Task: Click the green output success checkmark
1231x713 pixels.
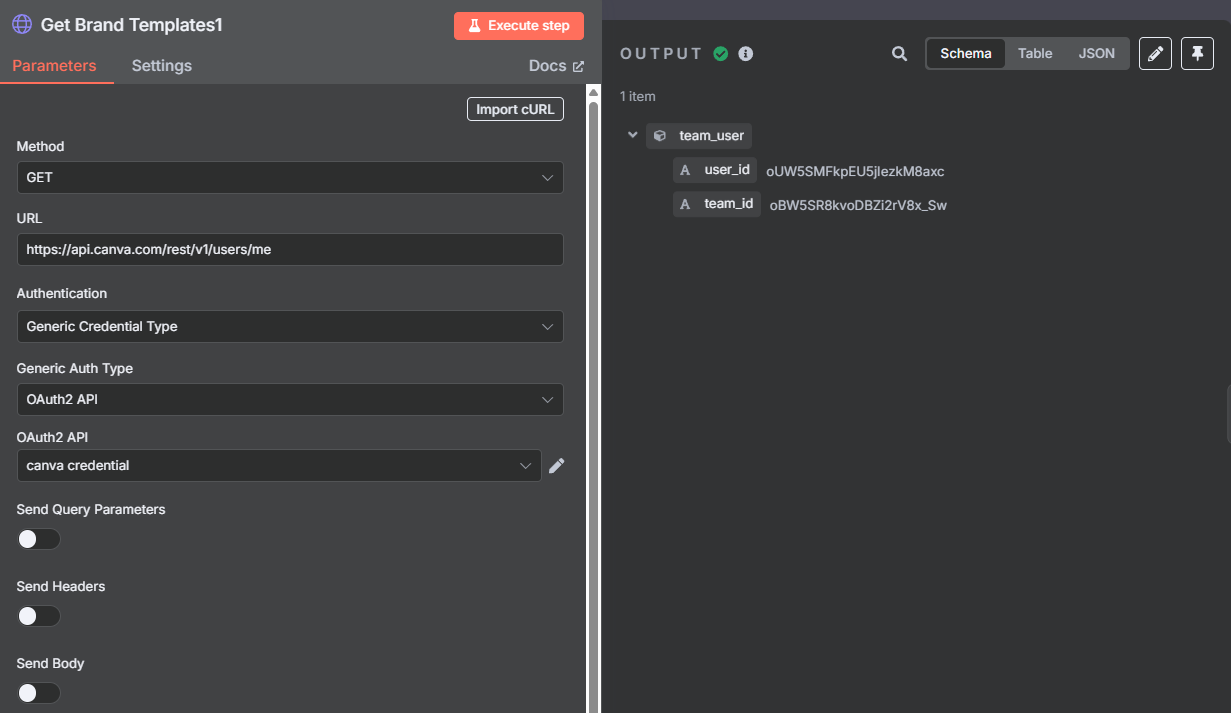Action: click(720, 54)
